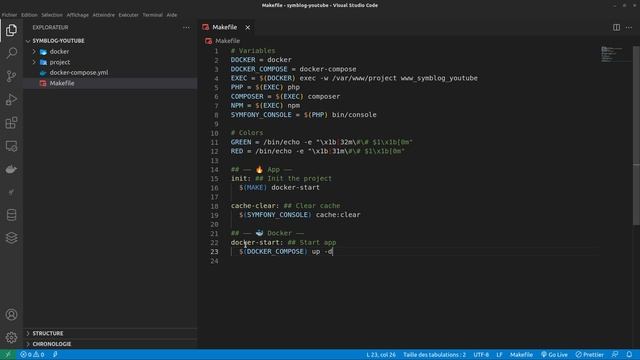This screenshot has width=640, height=360.
Task: Click the SYMFONY_CONSOLE variable on line 8
Action: (x=261, y=115)
